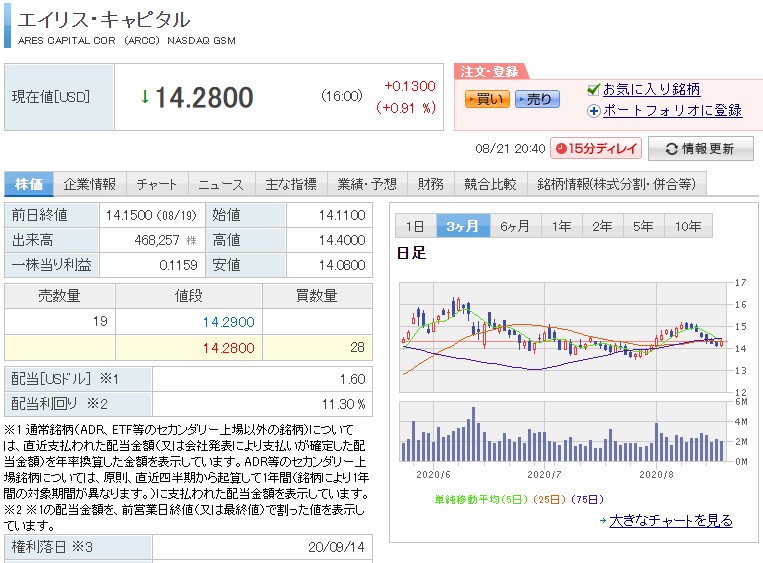Set chart period to 10年

[x=688, y=226]
